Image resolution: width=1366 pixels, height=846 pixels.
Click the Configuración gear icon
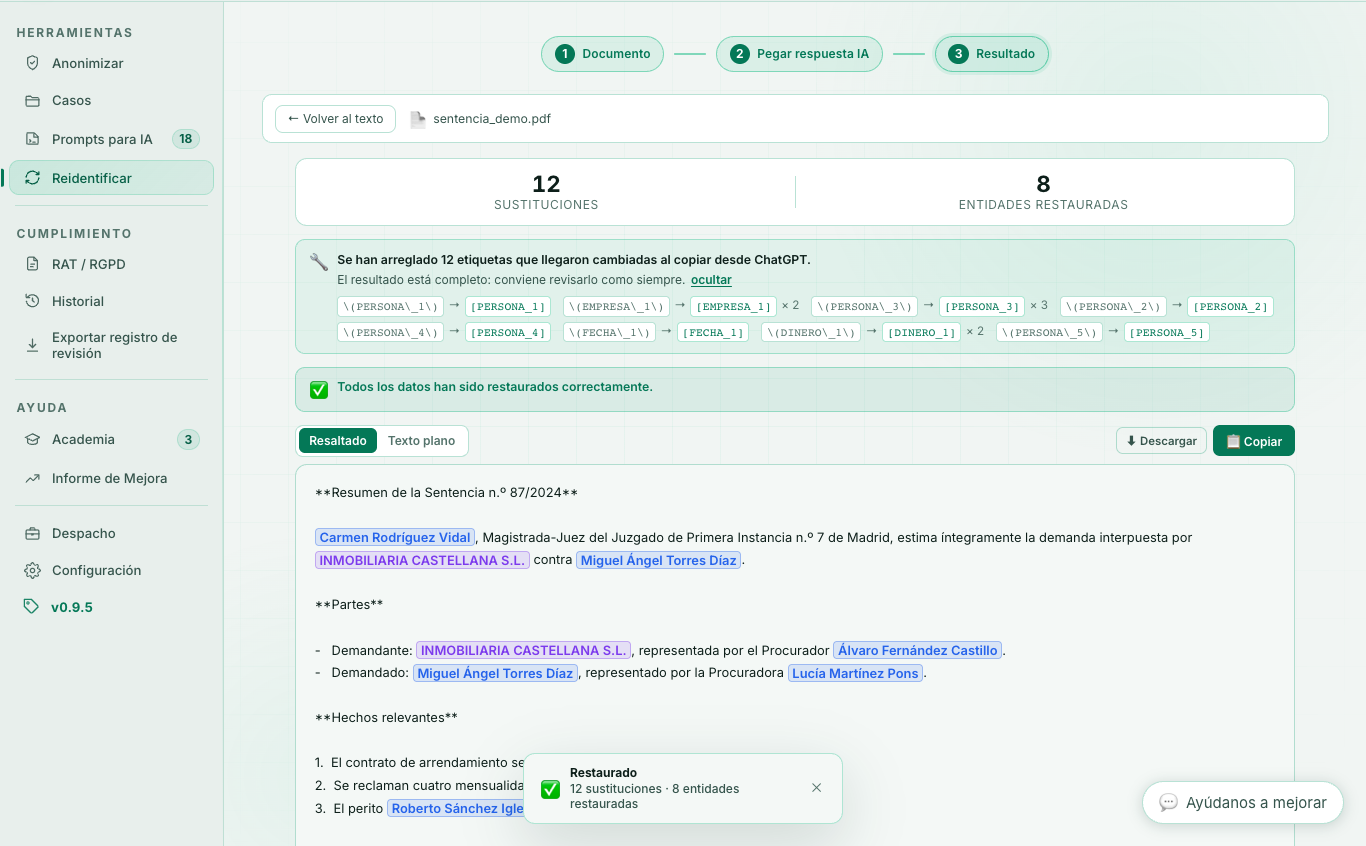click(33, 570)
